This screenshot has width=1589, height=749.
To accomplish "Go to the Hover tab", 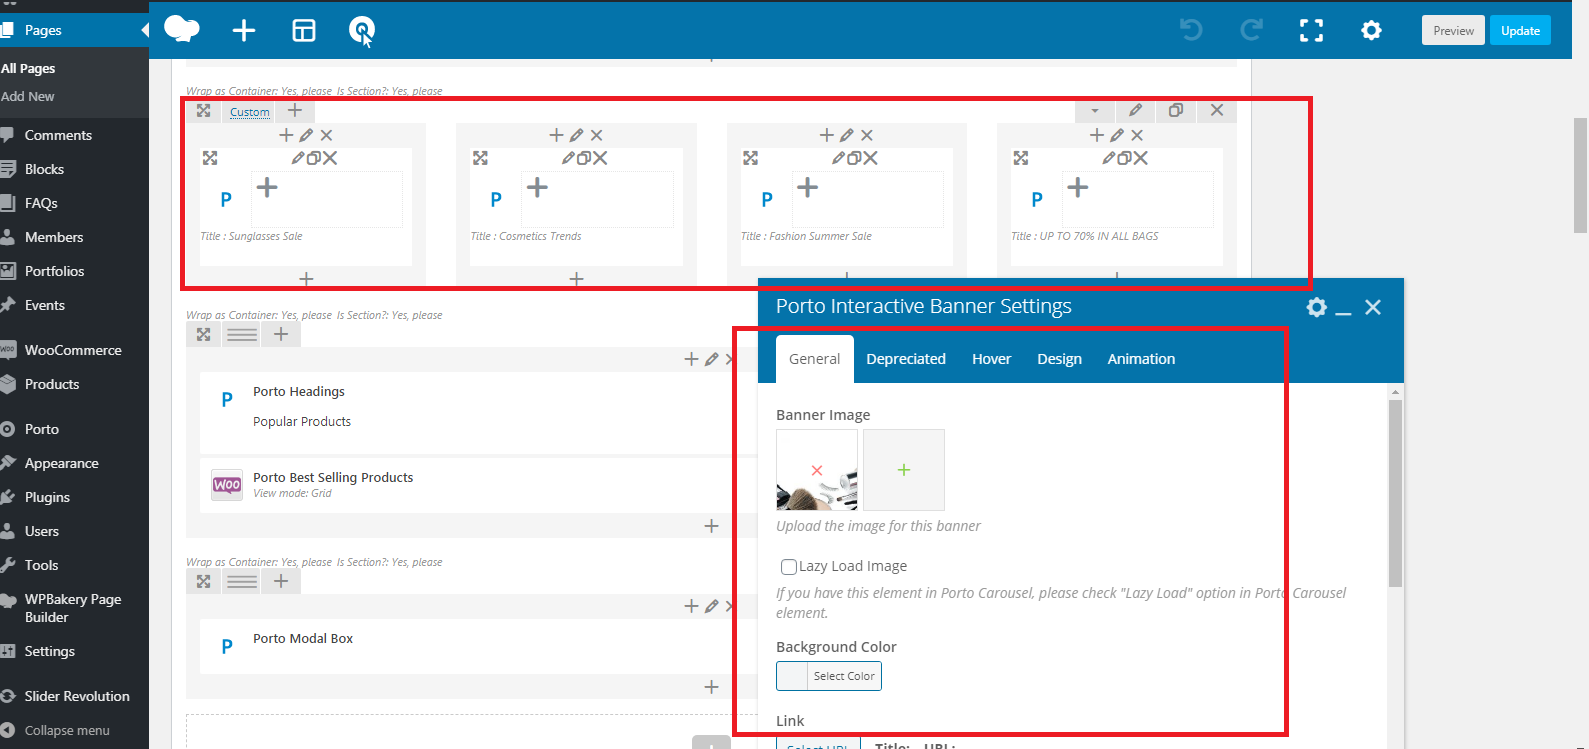I will (992, 359).
